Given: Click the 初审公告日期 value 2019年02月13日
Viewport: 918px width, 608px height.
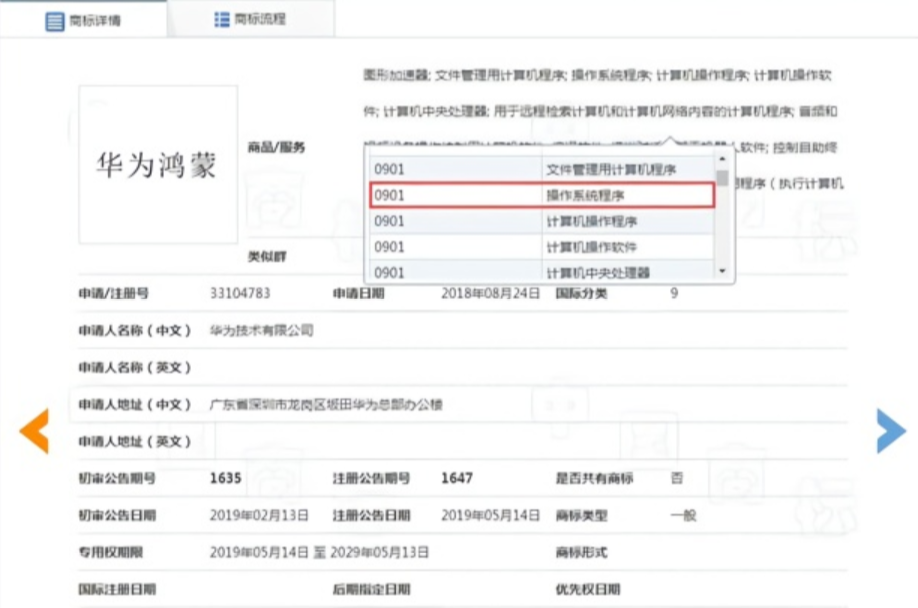Looking at the screenshot, I should point(259,515).
